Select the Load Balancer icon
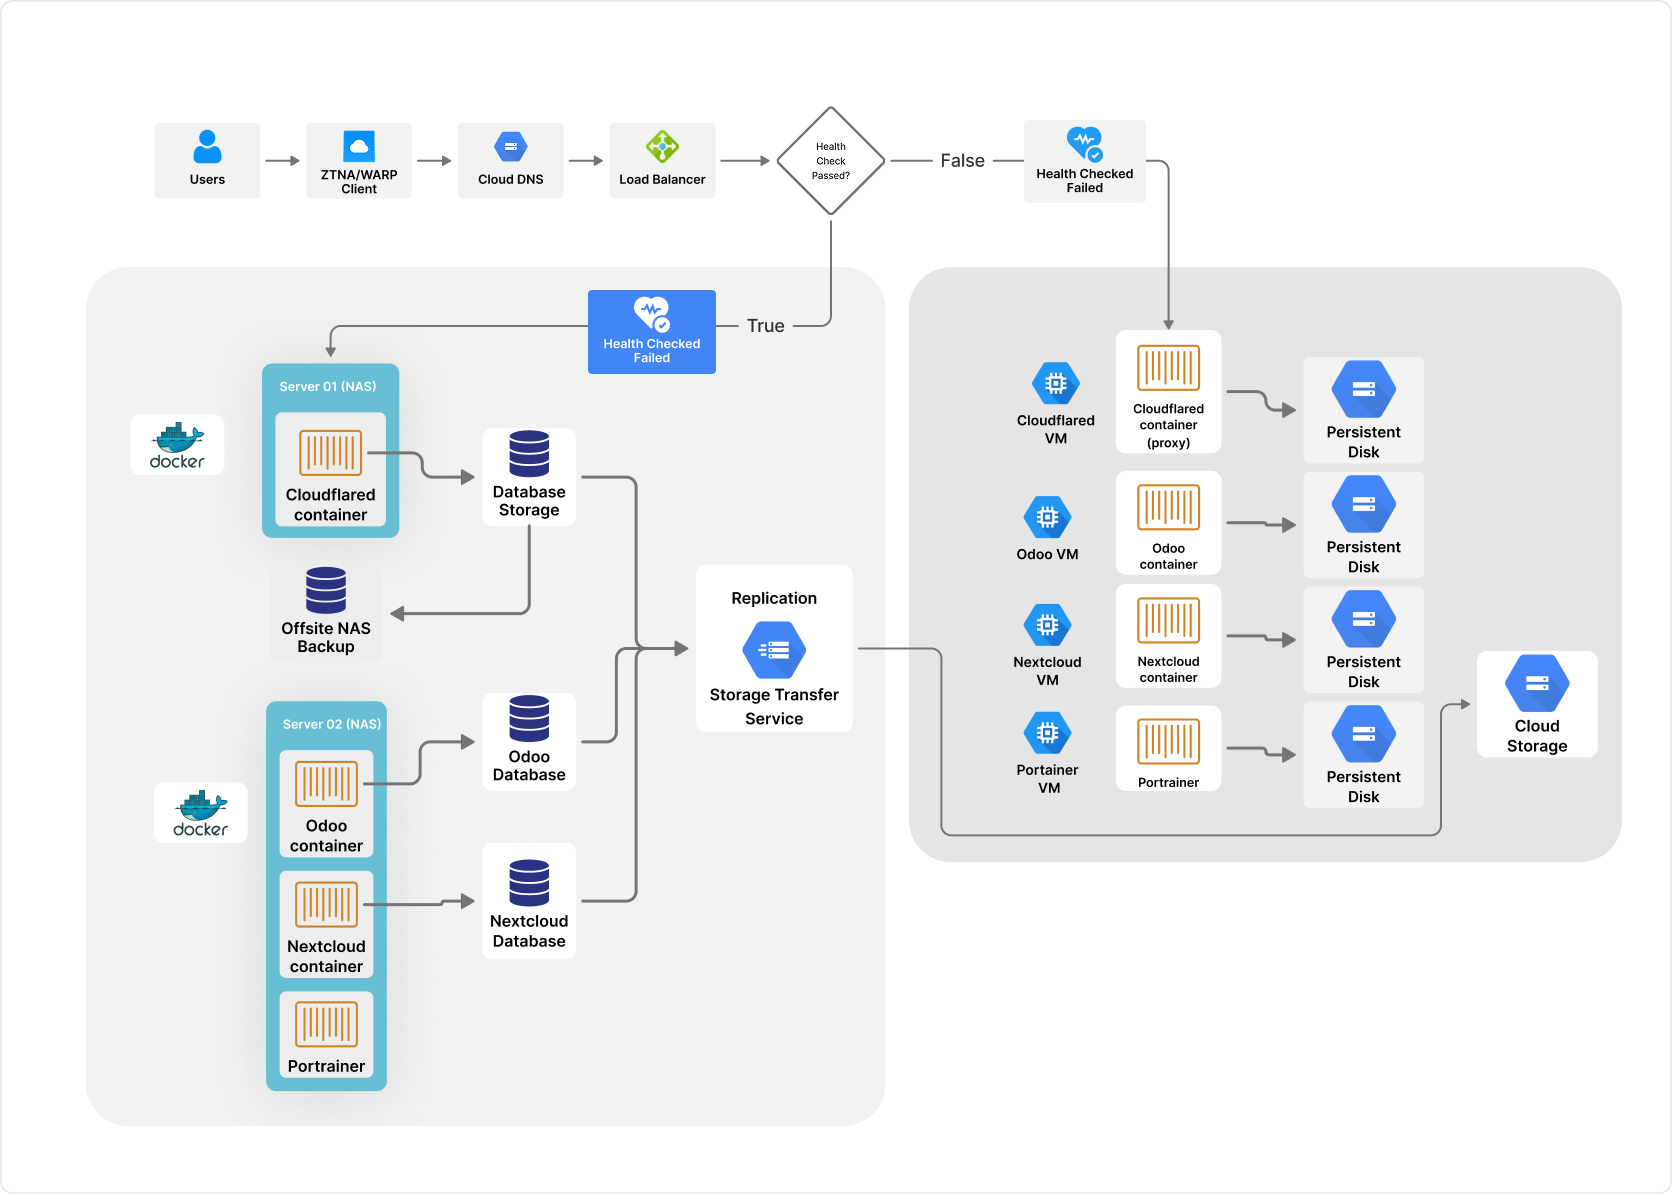Image resolution: width=1672 pixels, height=1194 pixels. pos(662,146)
